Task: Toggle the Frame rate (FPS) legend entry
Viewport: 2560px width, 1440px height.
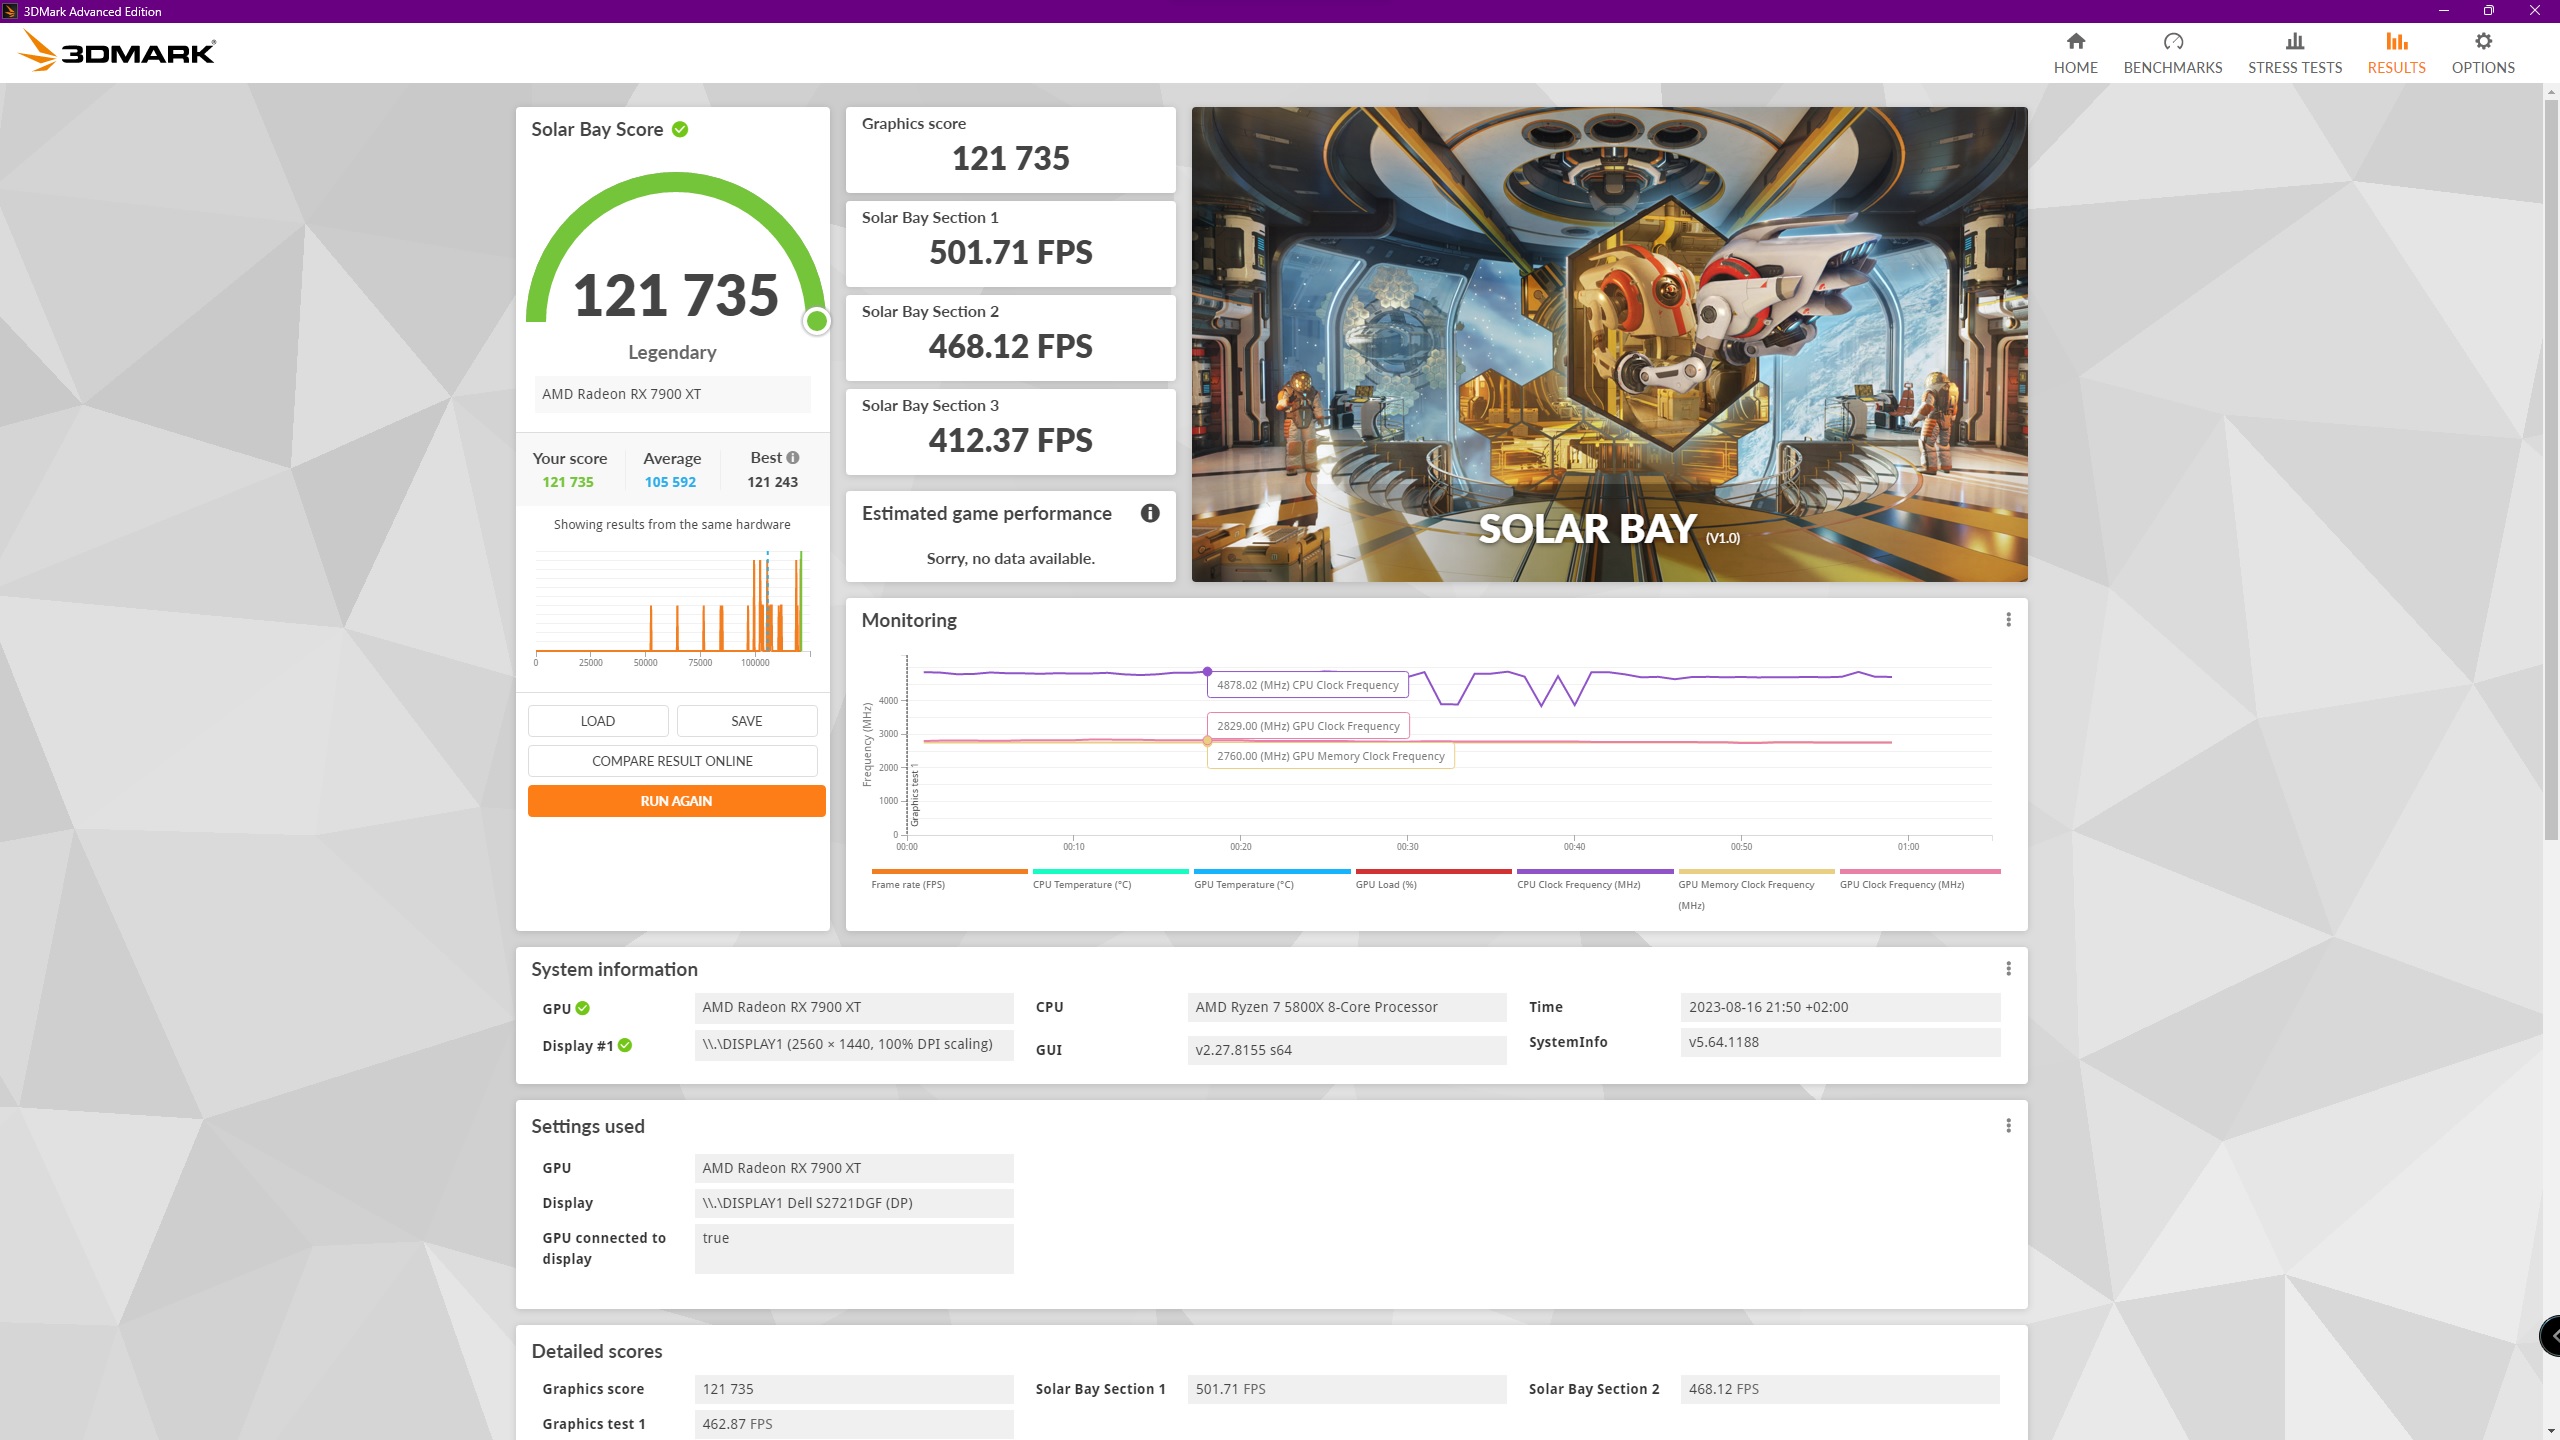Action: (908, 884)
